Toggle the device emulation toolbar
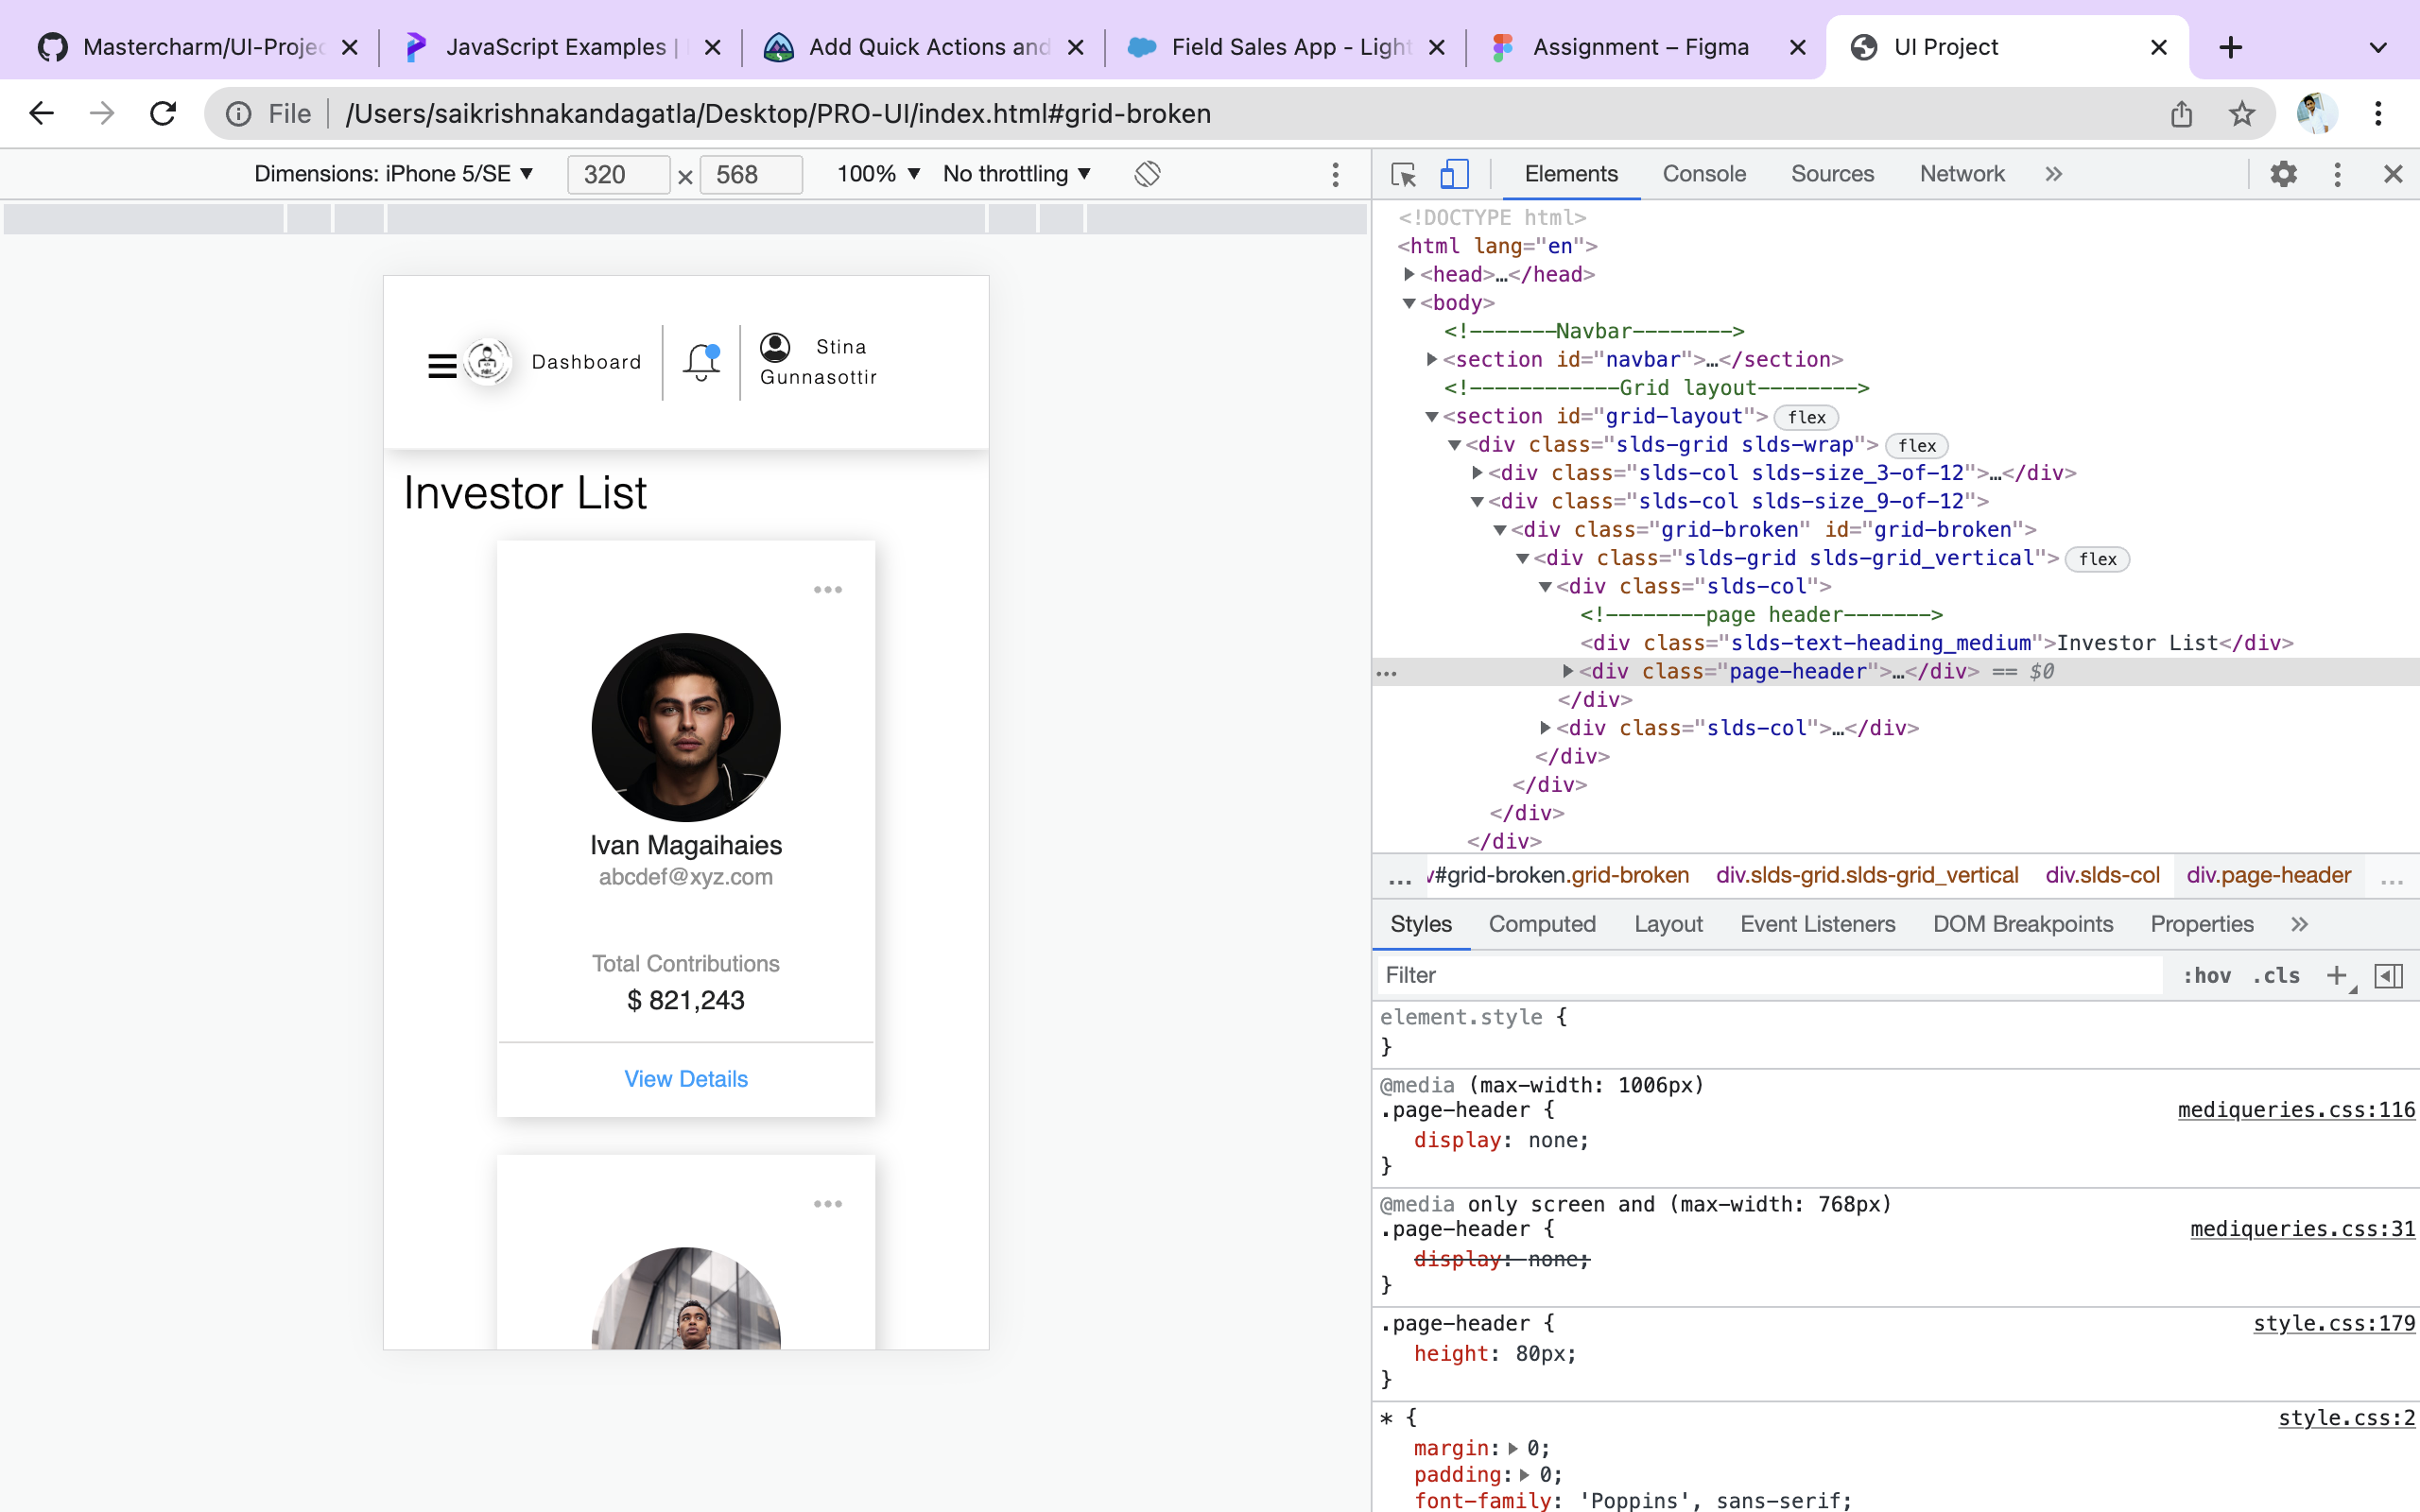Viewport: 2420px width, 1512px height. (1453, 173)
